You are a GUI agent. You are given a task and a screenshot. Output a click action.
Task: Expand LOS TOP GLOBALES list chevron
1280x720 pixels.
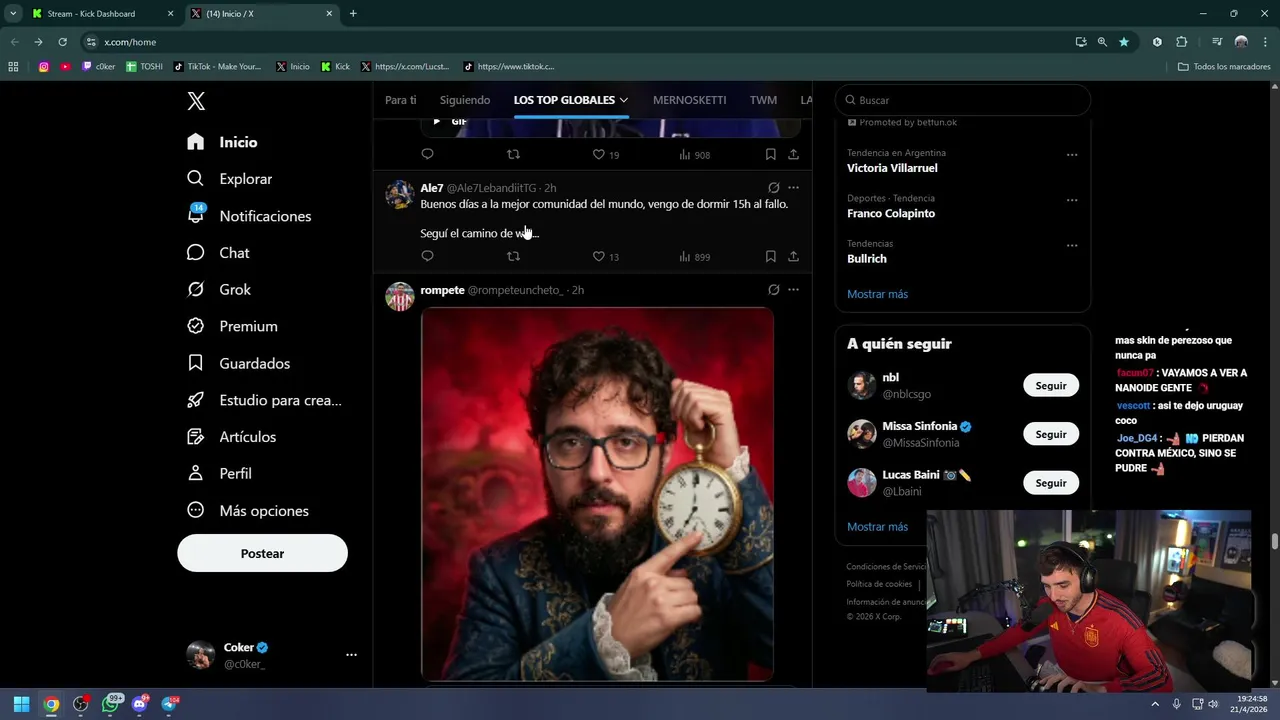point(624,100)
